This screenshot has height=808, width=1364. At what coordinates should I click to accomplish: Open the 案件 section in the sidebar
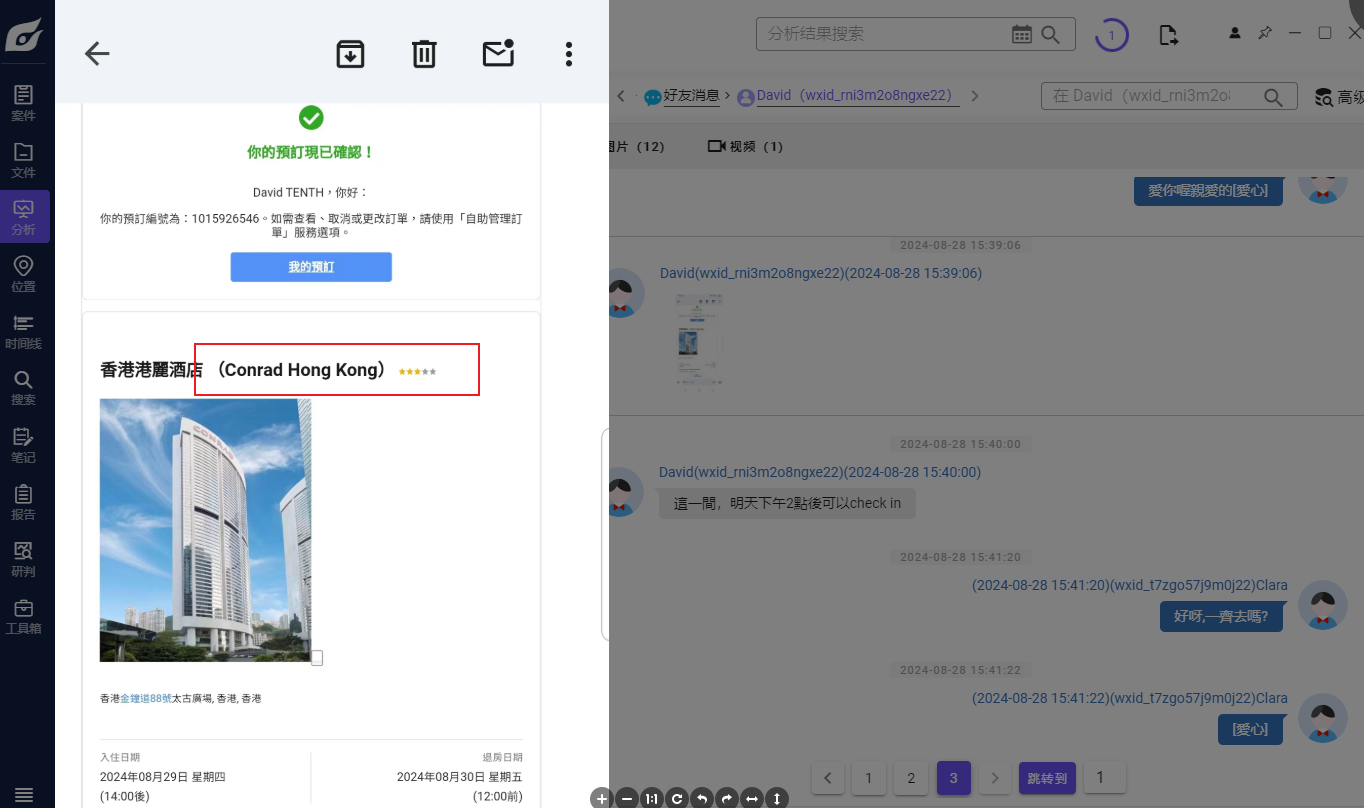(23, 103)
